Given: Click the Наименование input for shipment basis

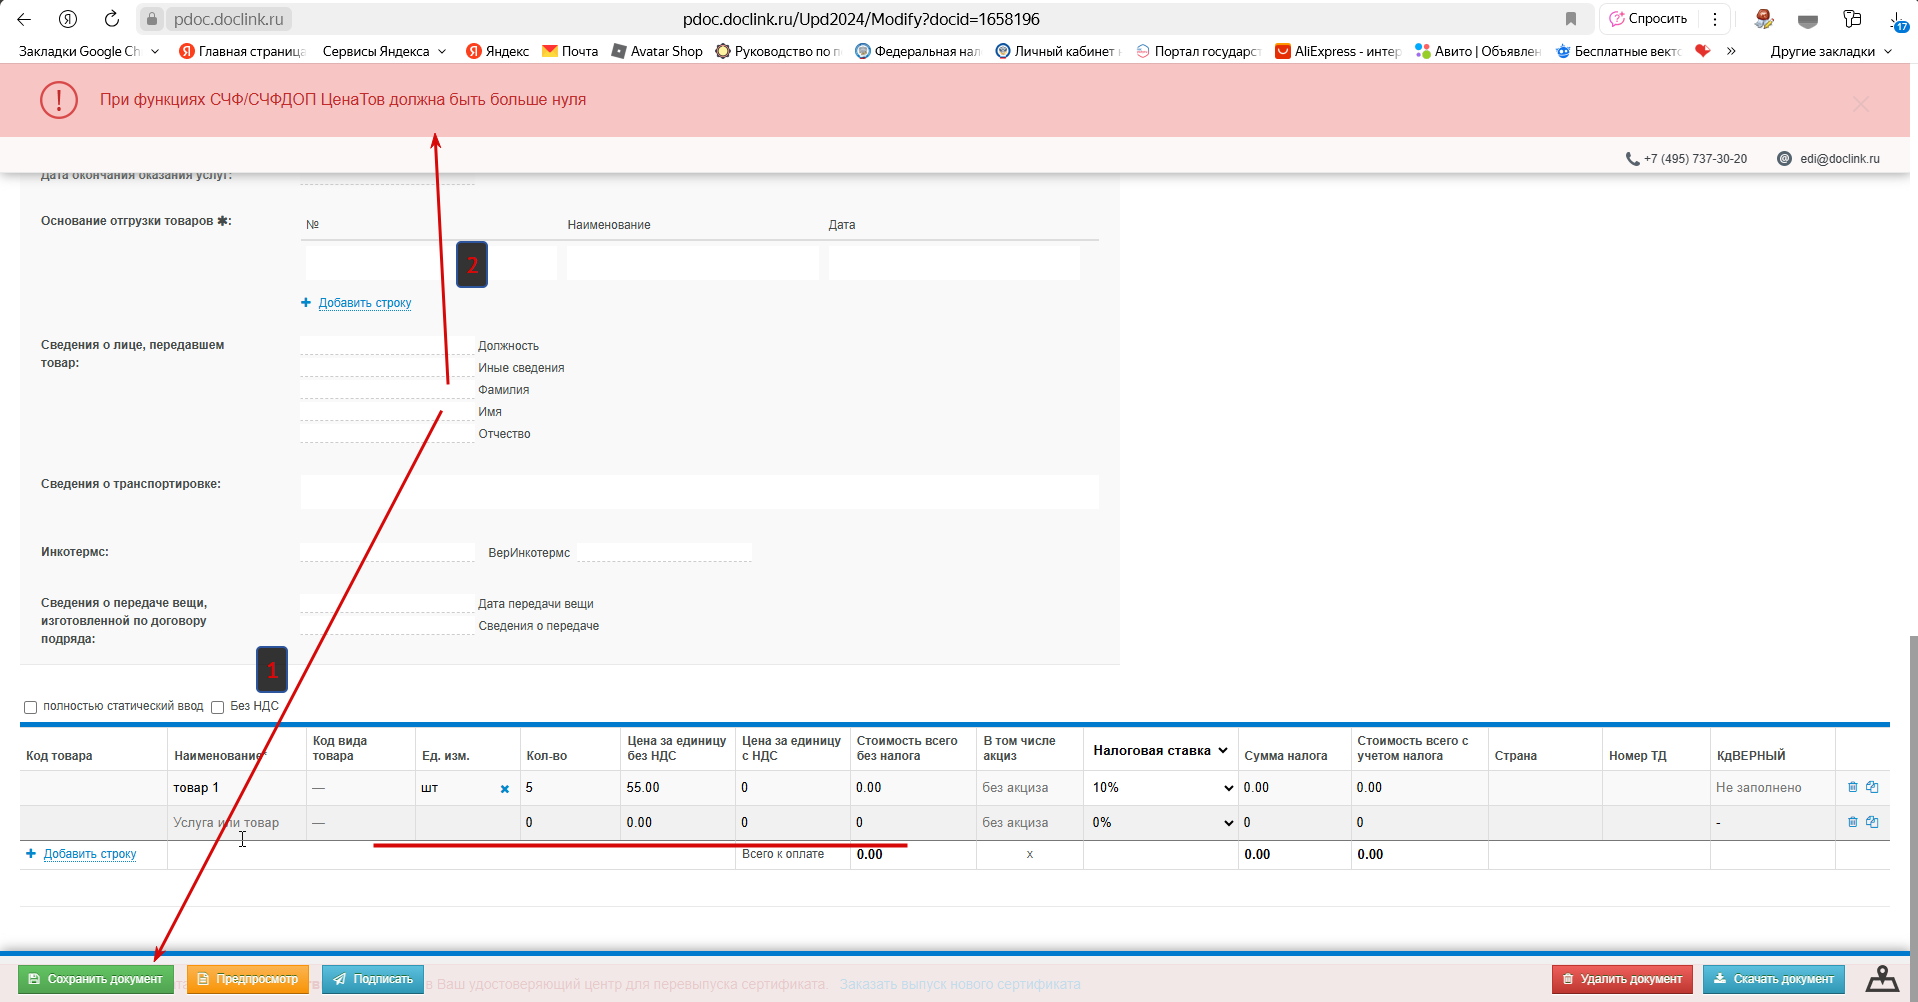Looking at the screenshot, I should point(692,262).
